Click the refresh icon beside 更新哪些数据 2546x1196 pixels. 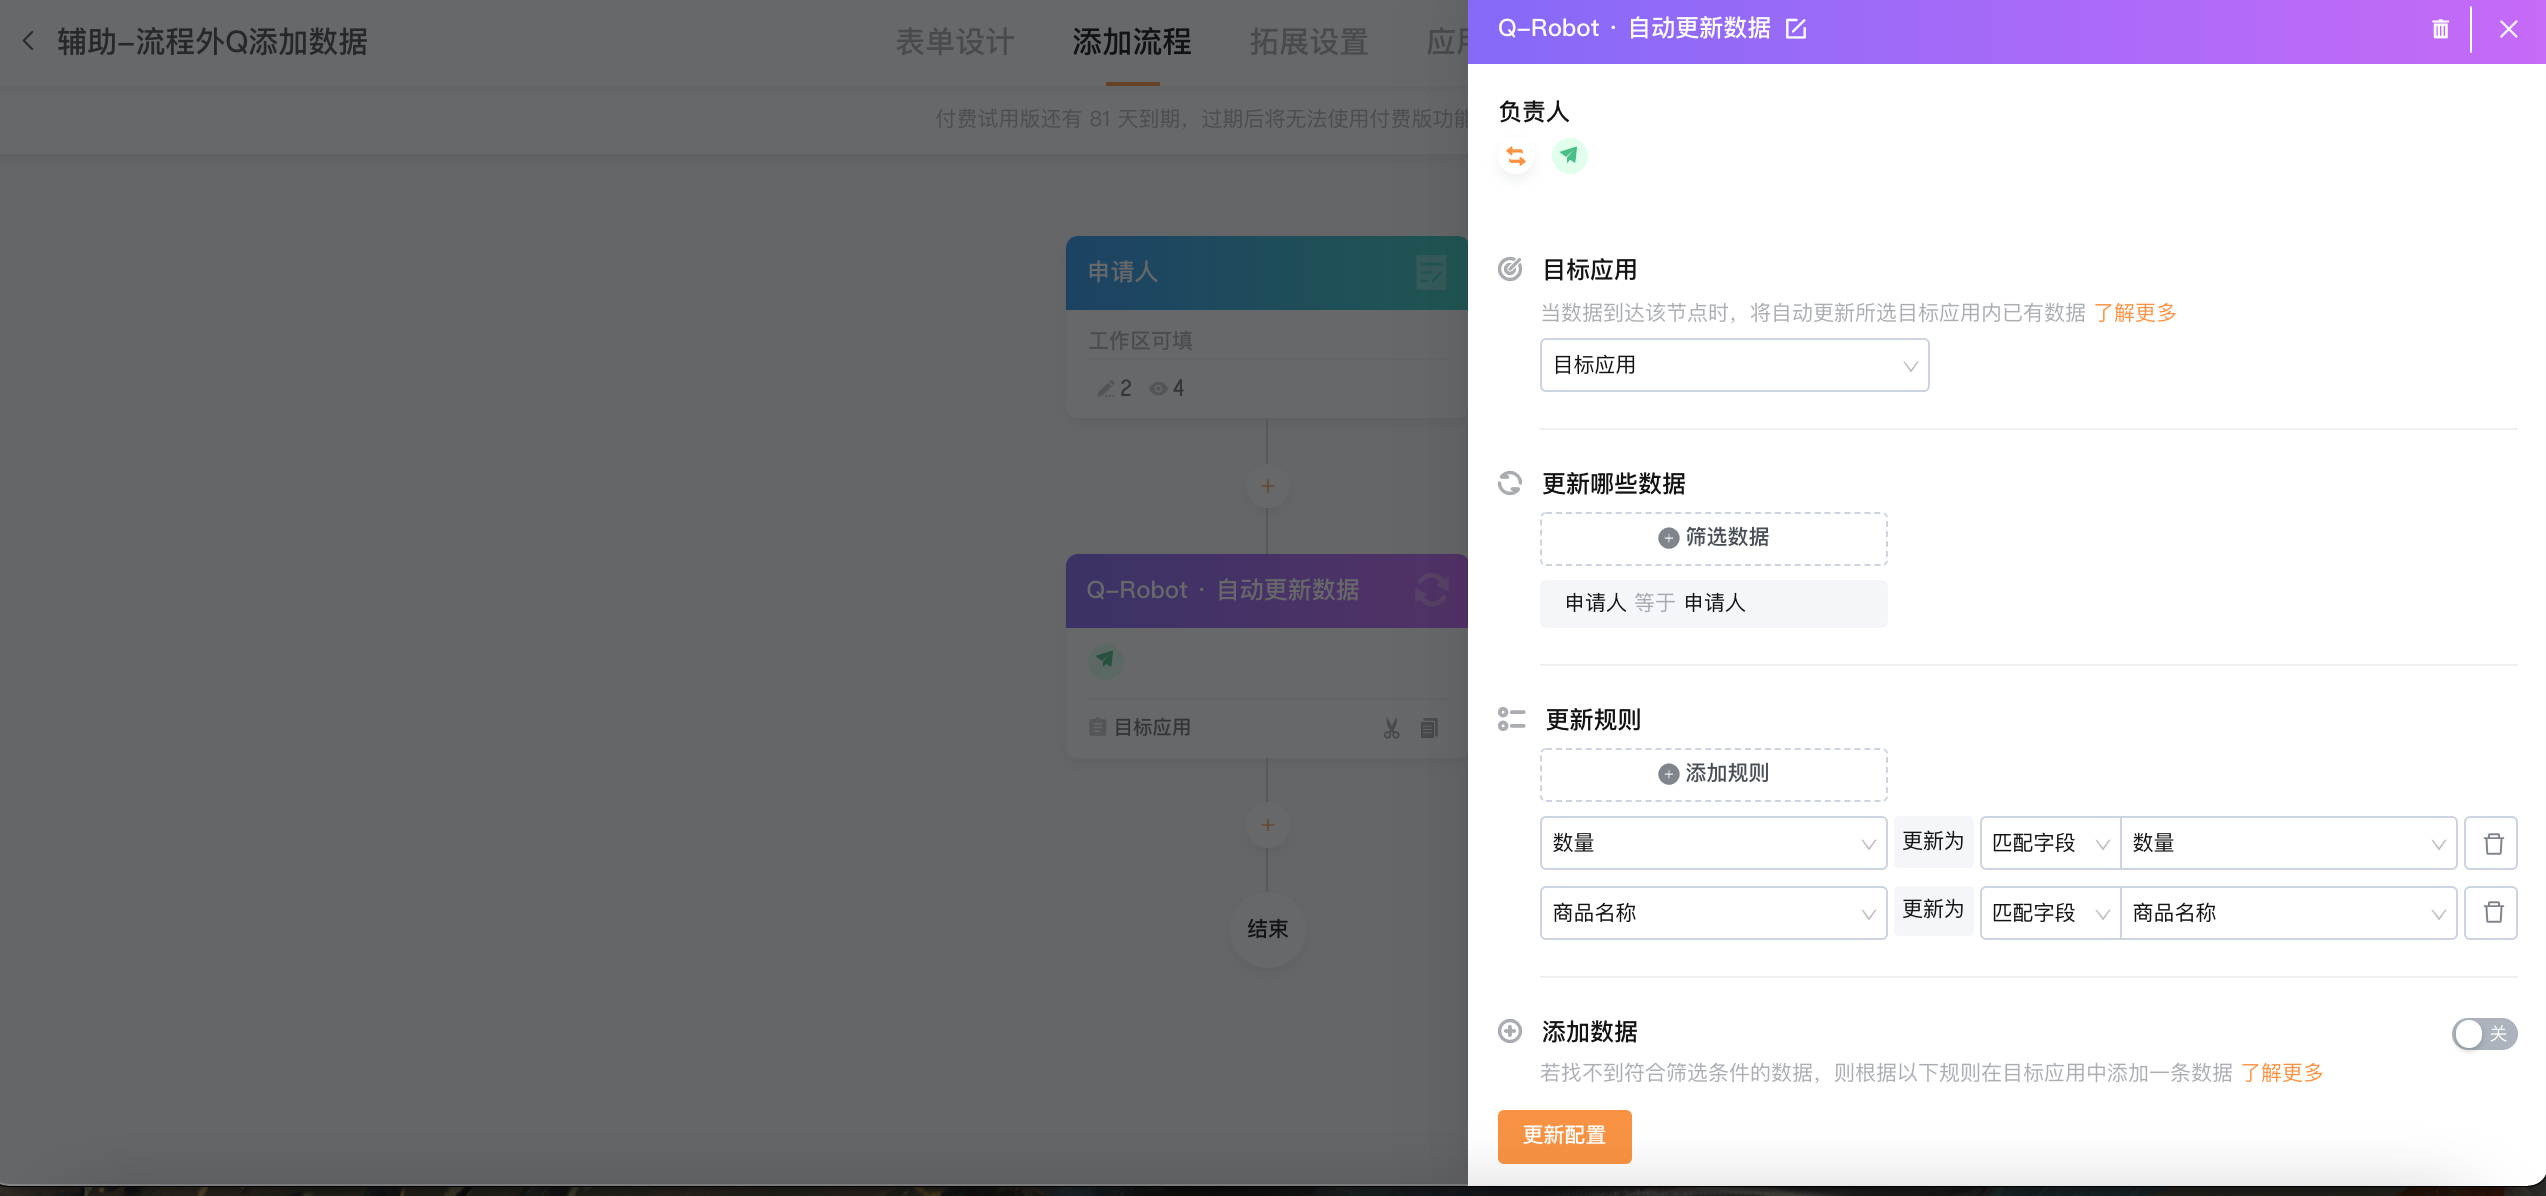pos(1510,483)
